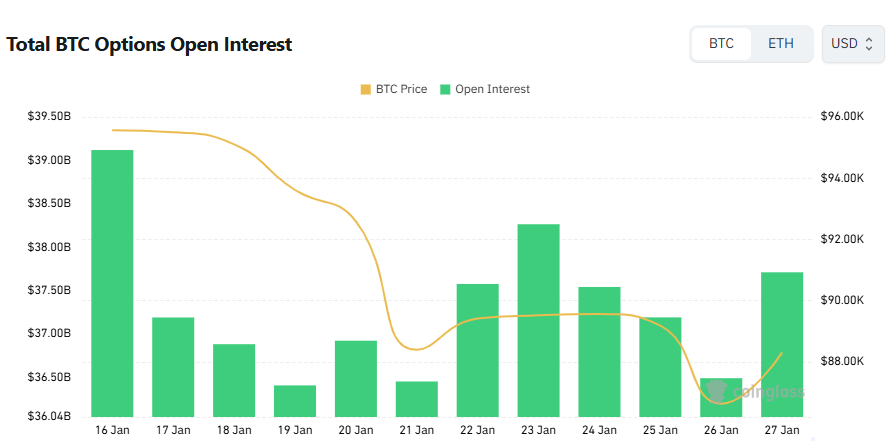892x441 pixels.
Task: Click the 22 Jan open interest bar
Action: 478,350
